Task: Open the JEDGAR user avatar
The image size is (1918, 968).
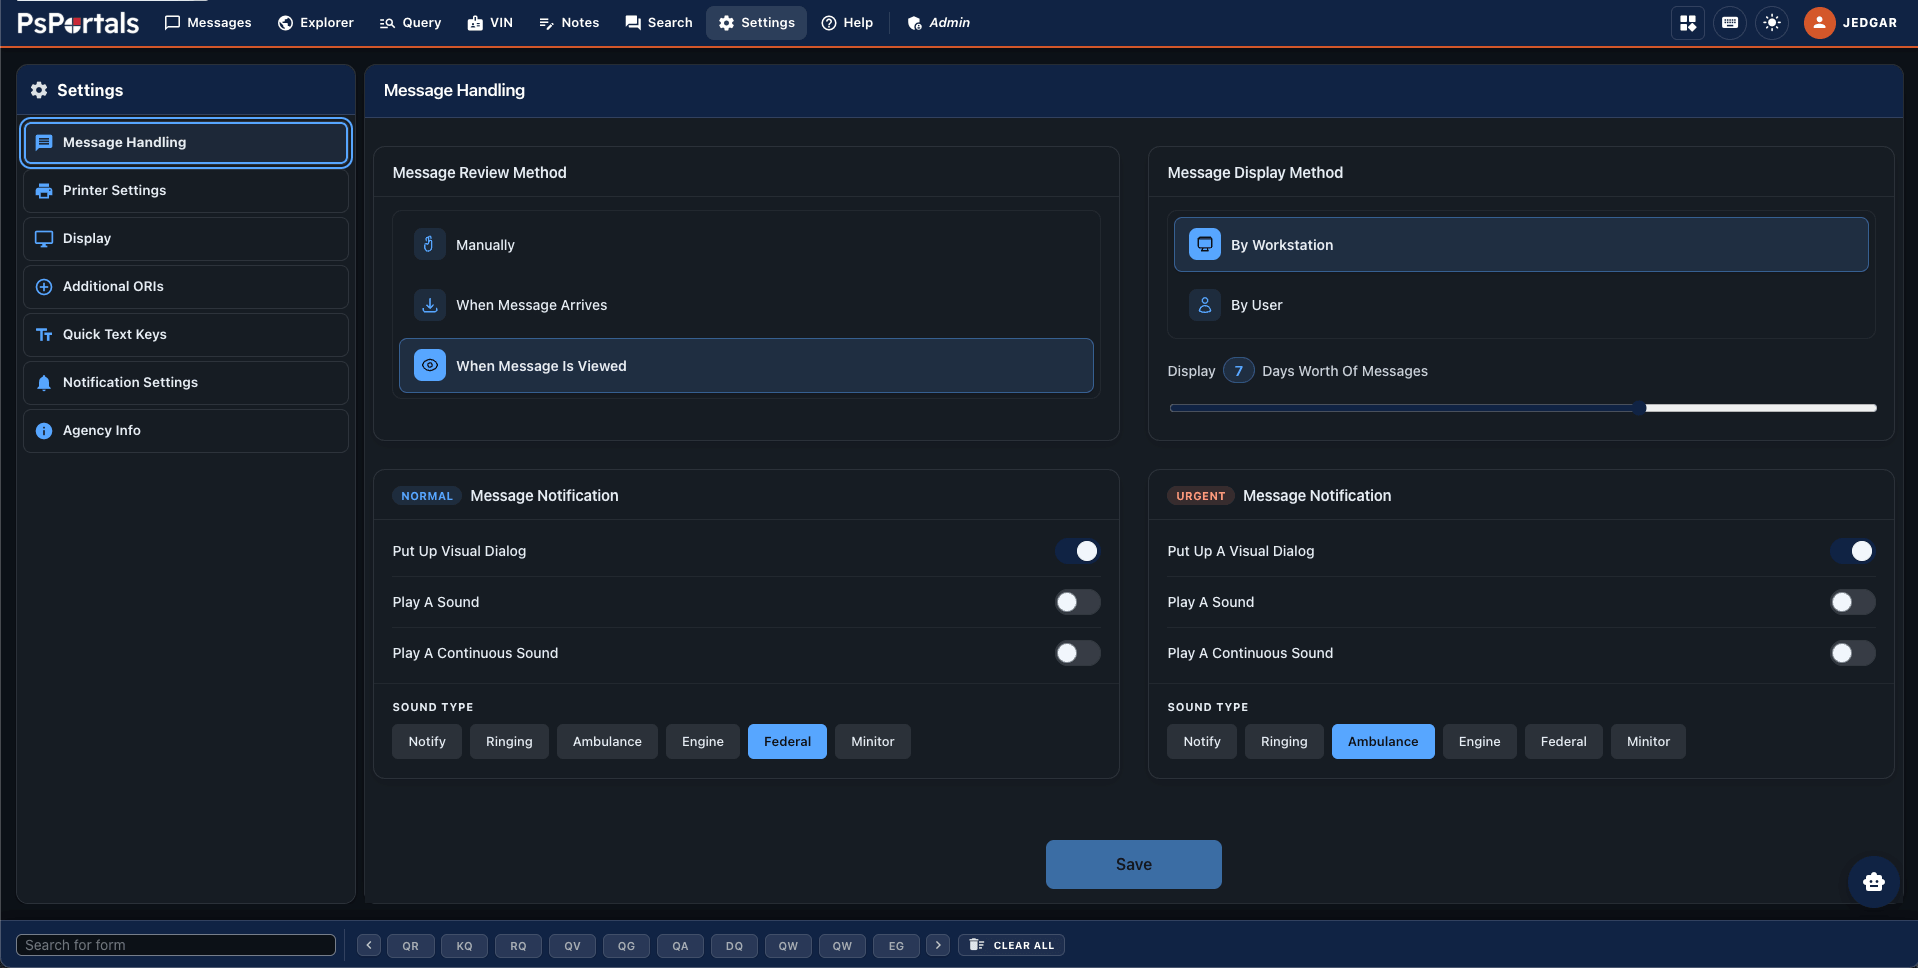Action: tap(1819, 23)
